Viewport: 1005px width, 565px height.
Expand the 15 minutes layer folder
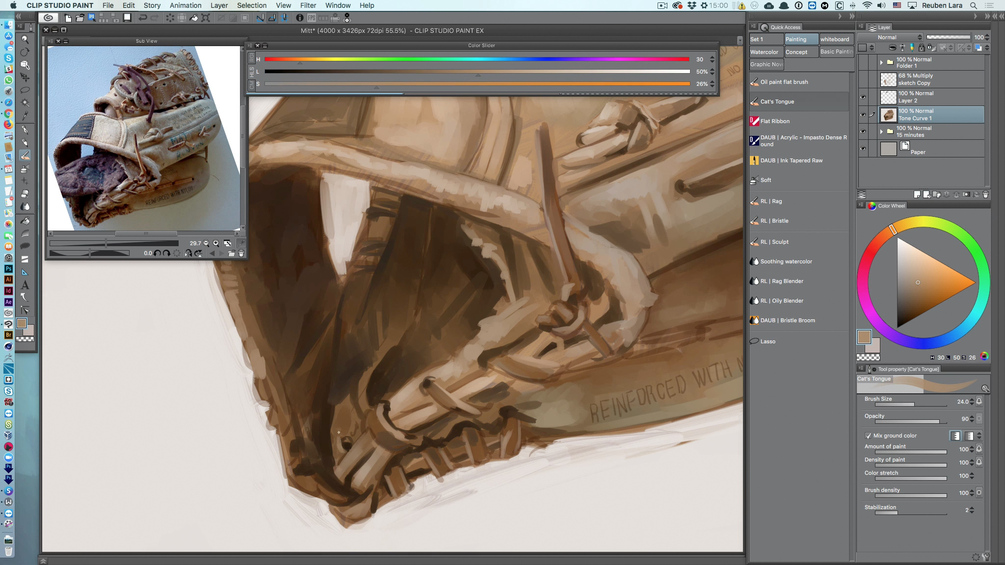coord(881,131)
